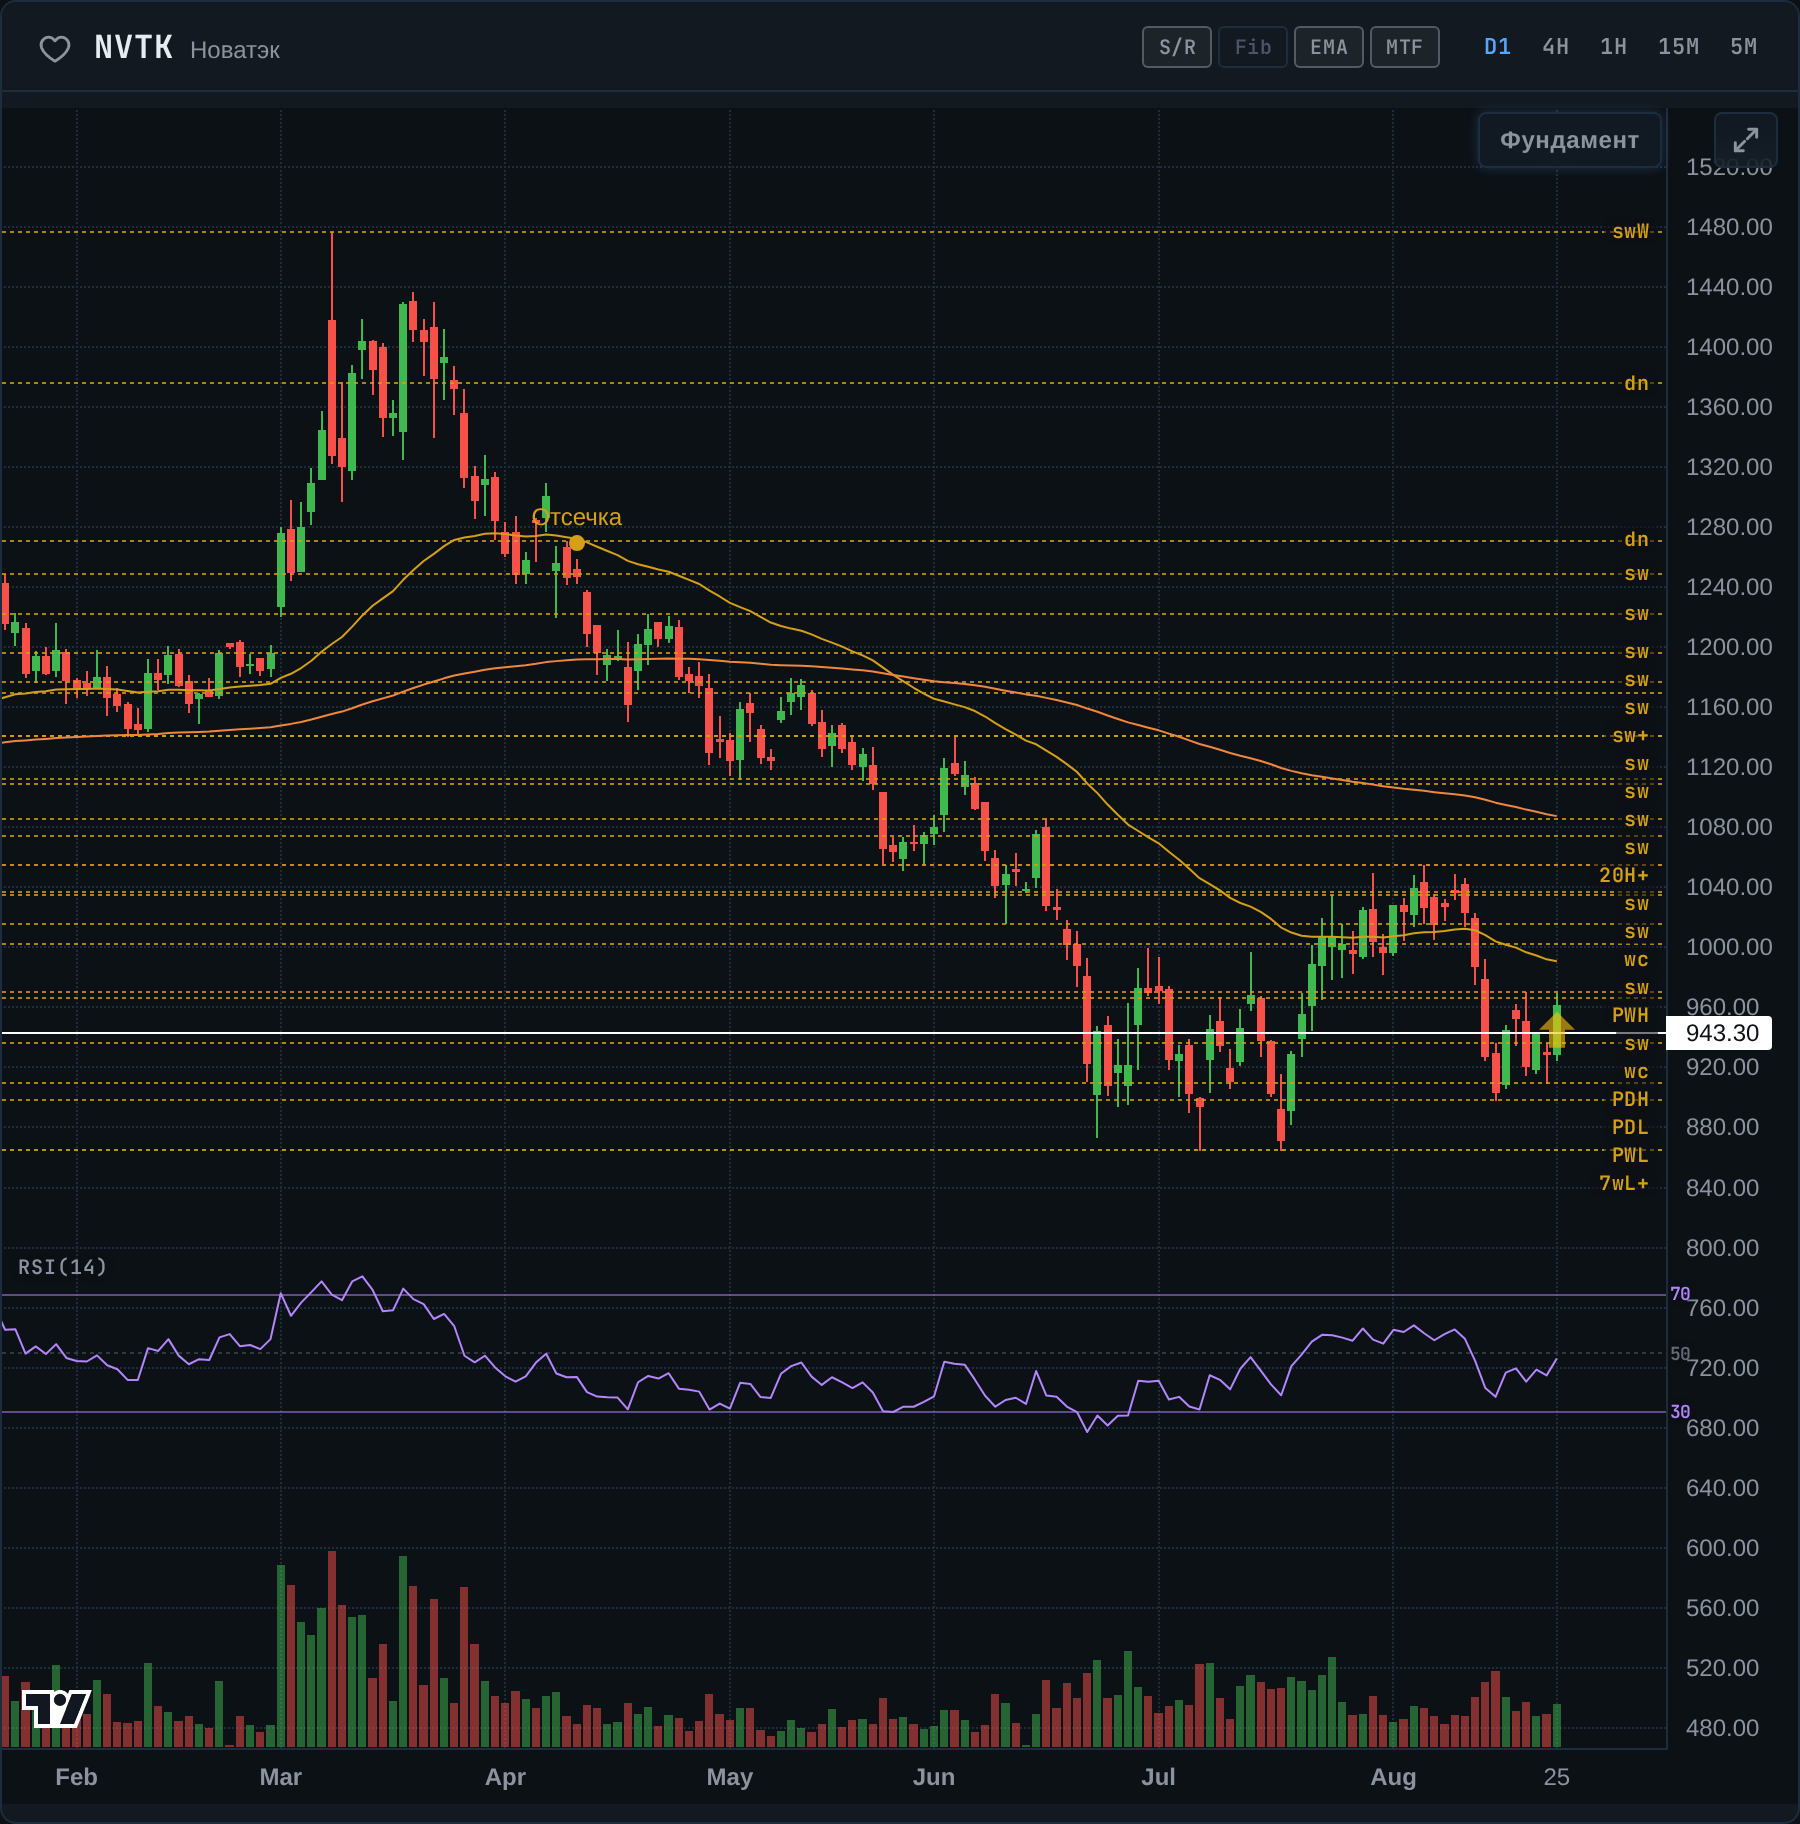Click the Jul label on time axis
1800x1824 pixels.
[1158, 1777]
